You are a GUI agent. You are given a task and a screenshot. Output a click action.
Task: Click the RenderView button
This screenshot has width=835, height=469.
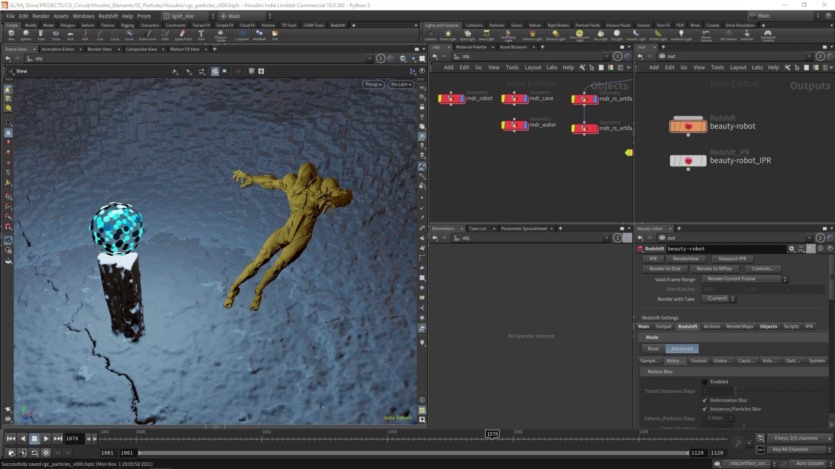685,259
